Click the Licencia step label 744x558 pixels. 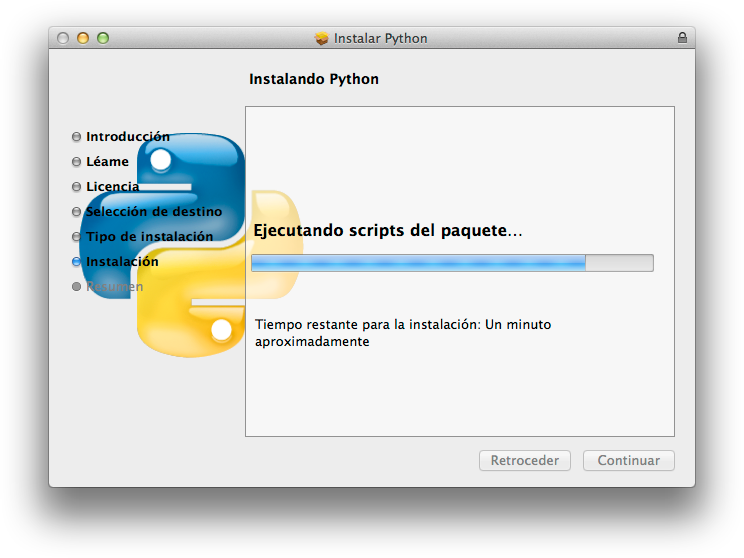(112, 186)
